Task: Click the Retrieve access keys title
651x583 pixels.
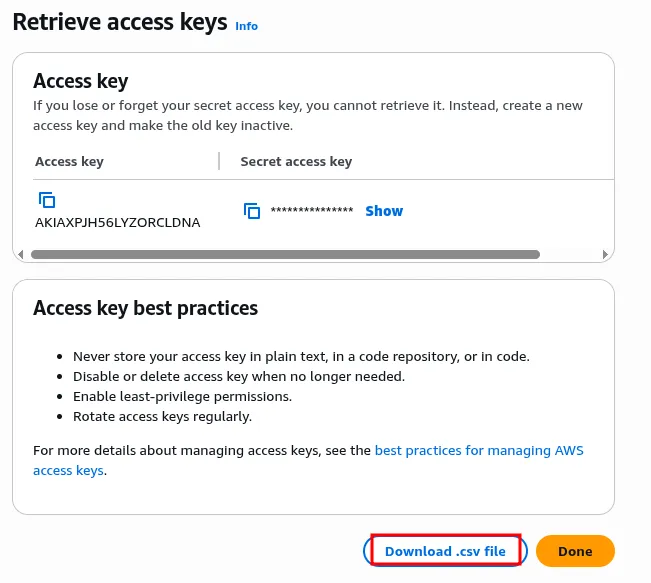Action: [120, 22]
